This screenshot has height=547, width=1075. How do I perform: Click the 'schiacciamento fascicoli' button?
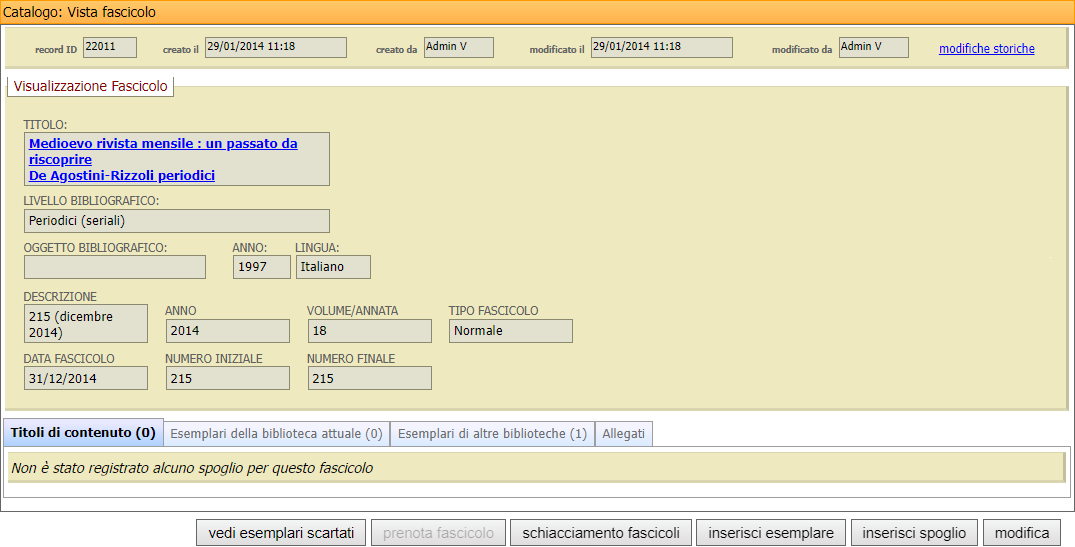pyautogui.click(x=601, y=533)
